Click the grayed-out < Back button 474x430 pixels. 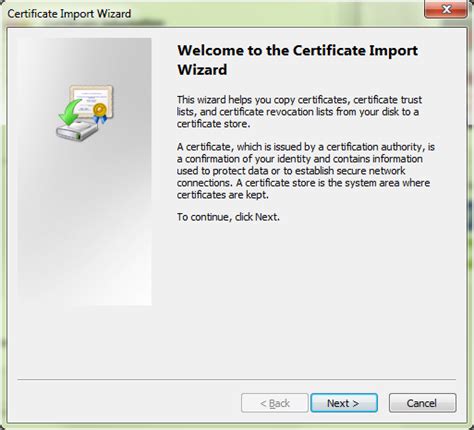click(275, 403)
